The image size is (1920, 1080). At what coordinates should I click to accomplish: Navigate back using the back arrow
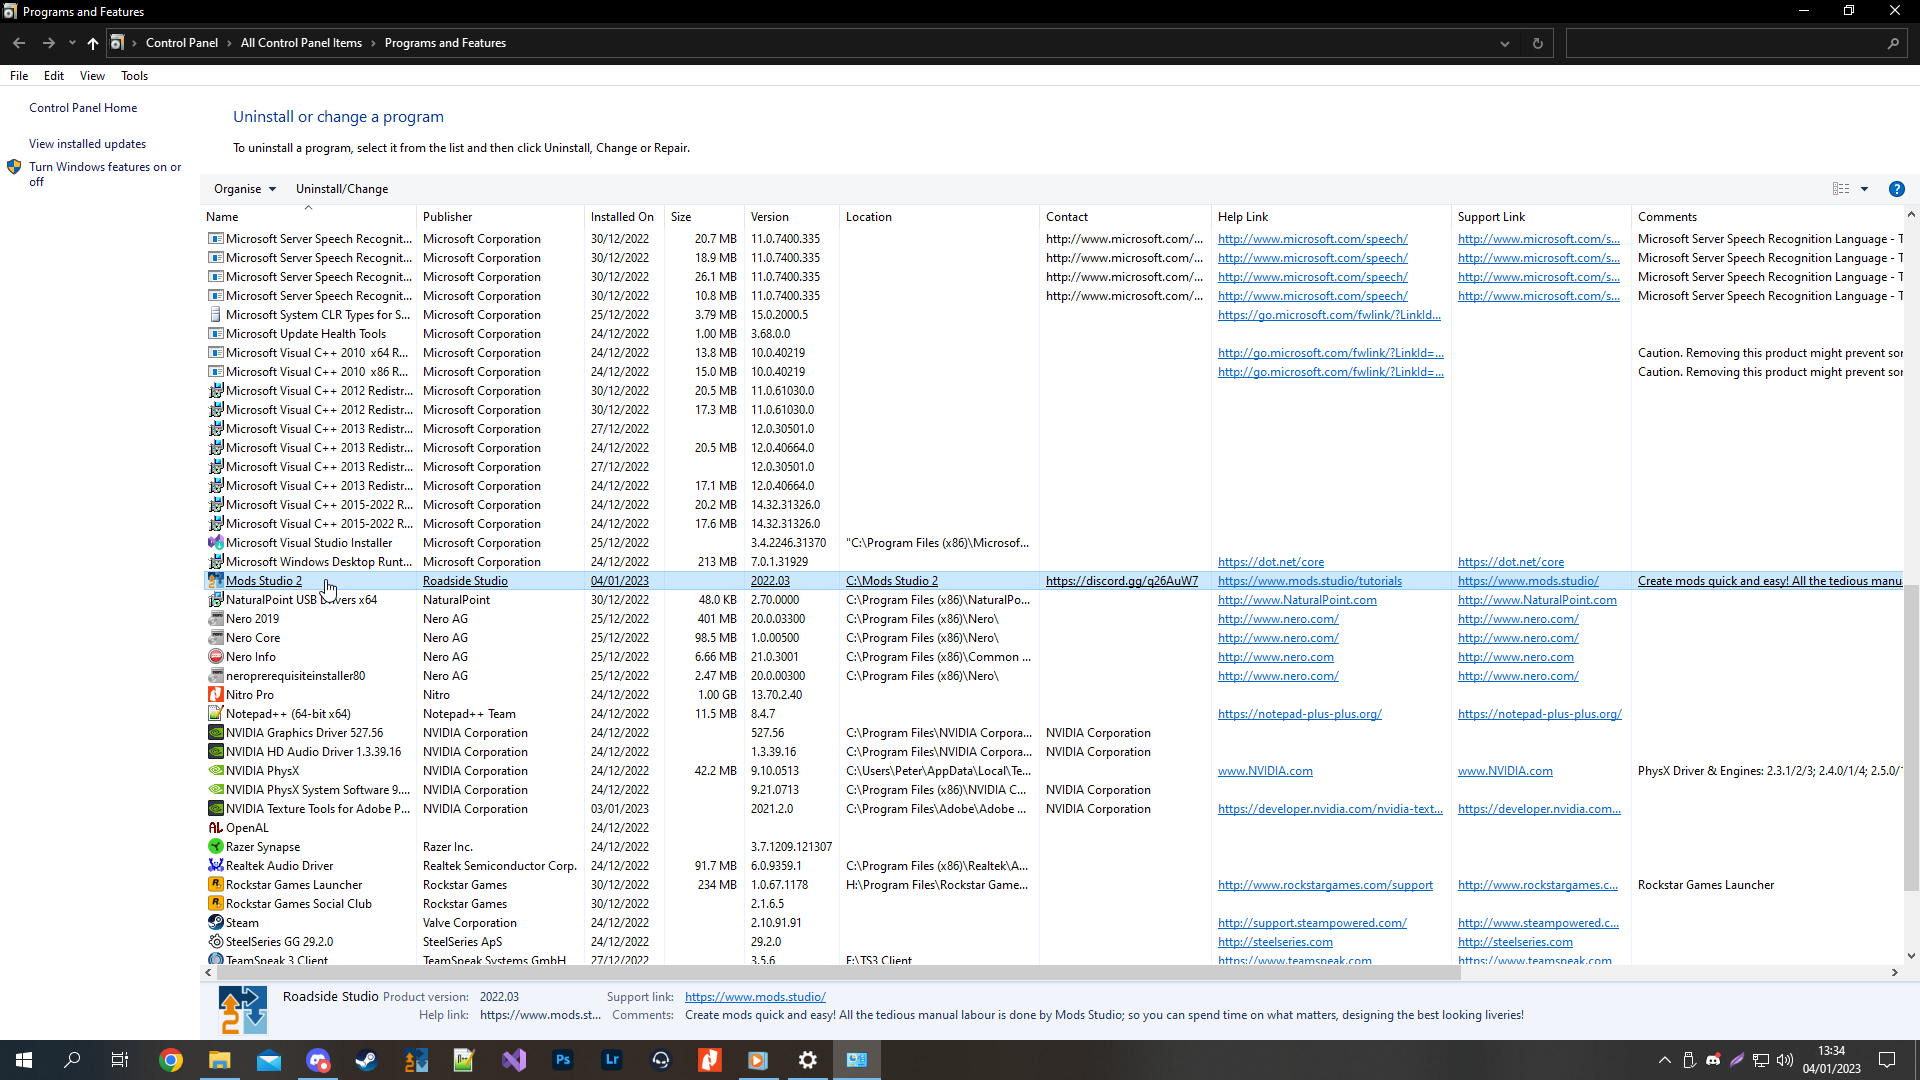coord(18,43)
